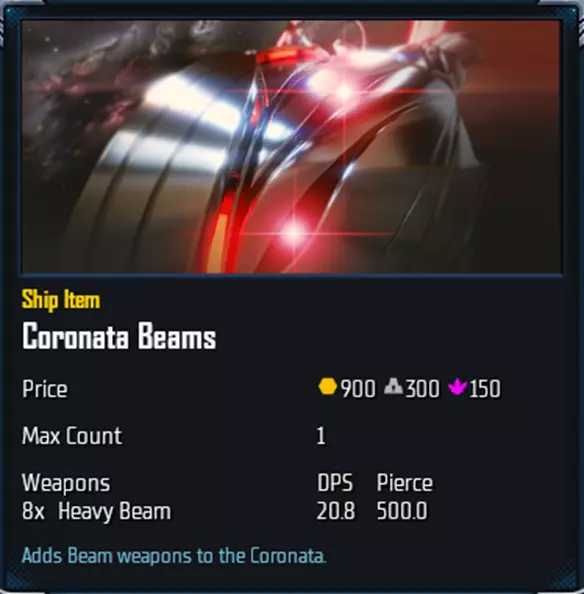584x594 pixels.
Task: Click the Weapons heading
Action: click(66, 483)
